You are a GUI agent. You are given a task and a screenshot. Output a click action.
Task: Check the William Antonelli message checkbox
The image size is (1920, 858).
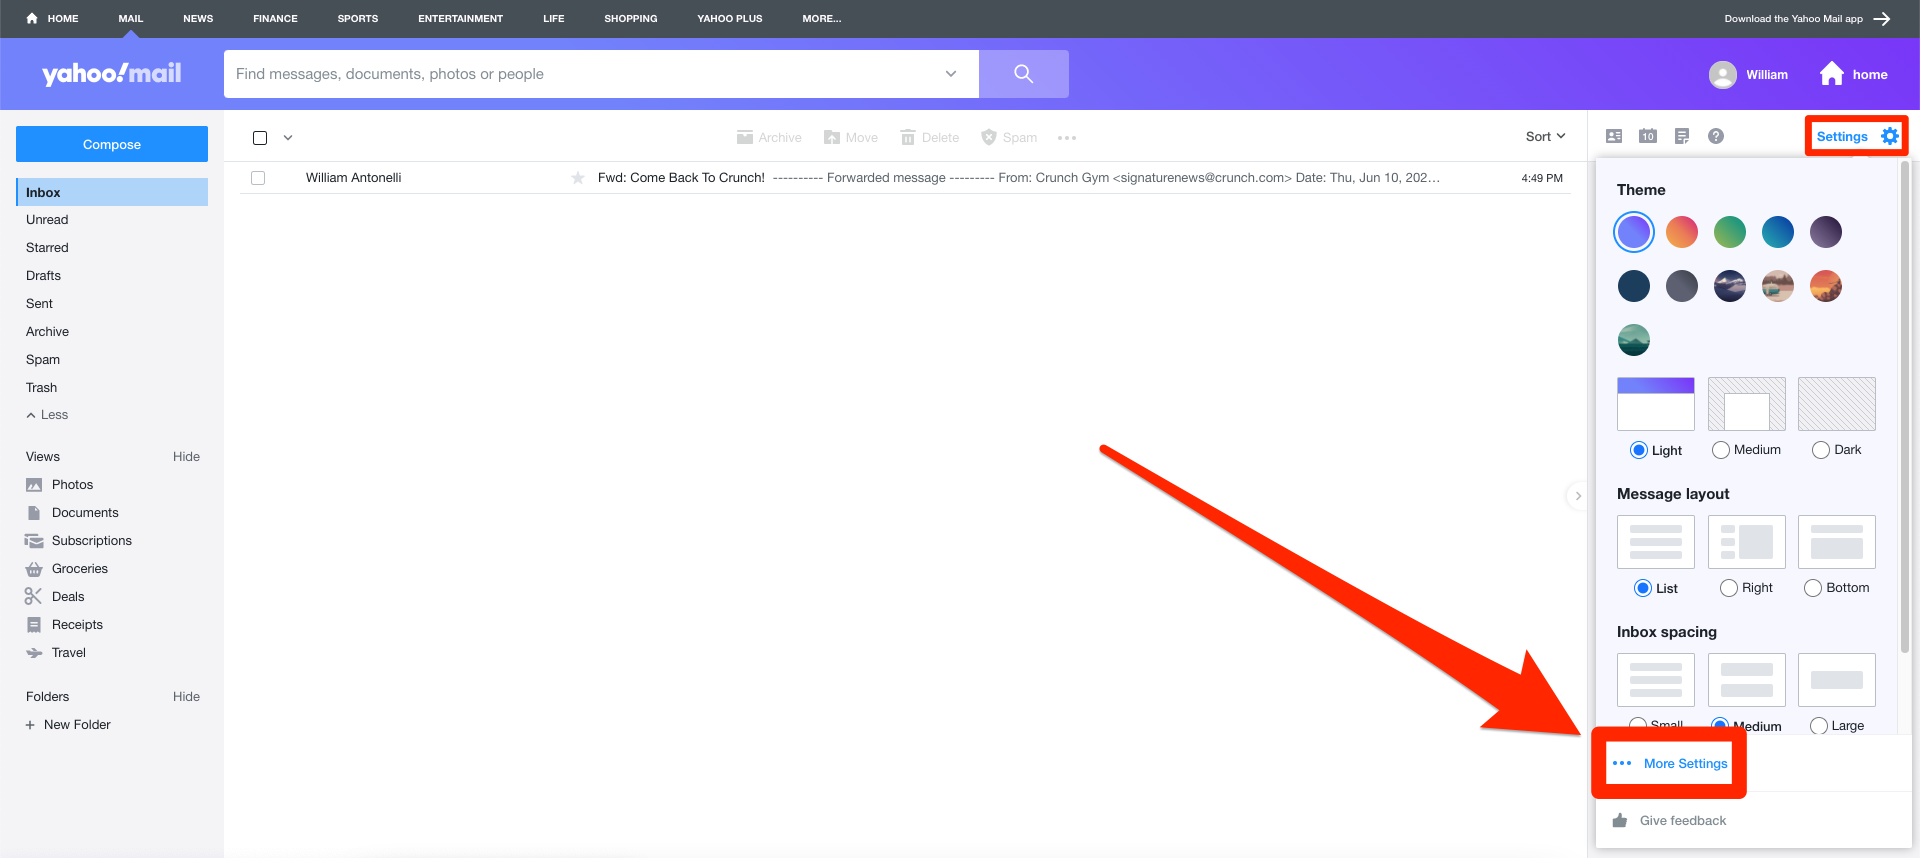[258, 178]
